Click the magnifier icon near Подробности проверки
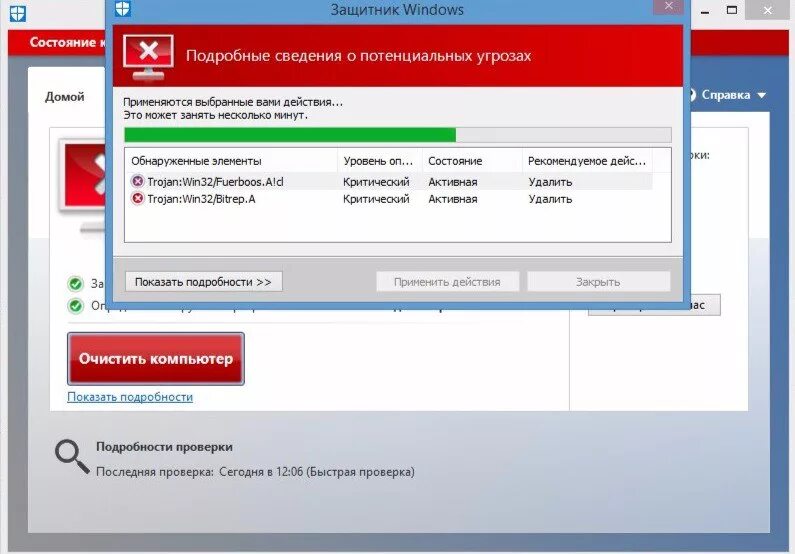This screenshot has height=554, width=795. [x=72, y=456]
